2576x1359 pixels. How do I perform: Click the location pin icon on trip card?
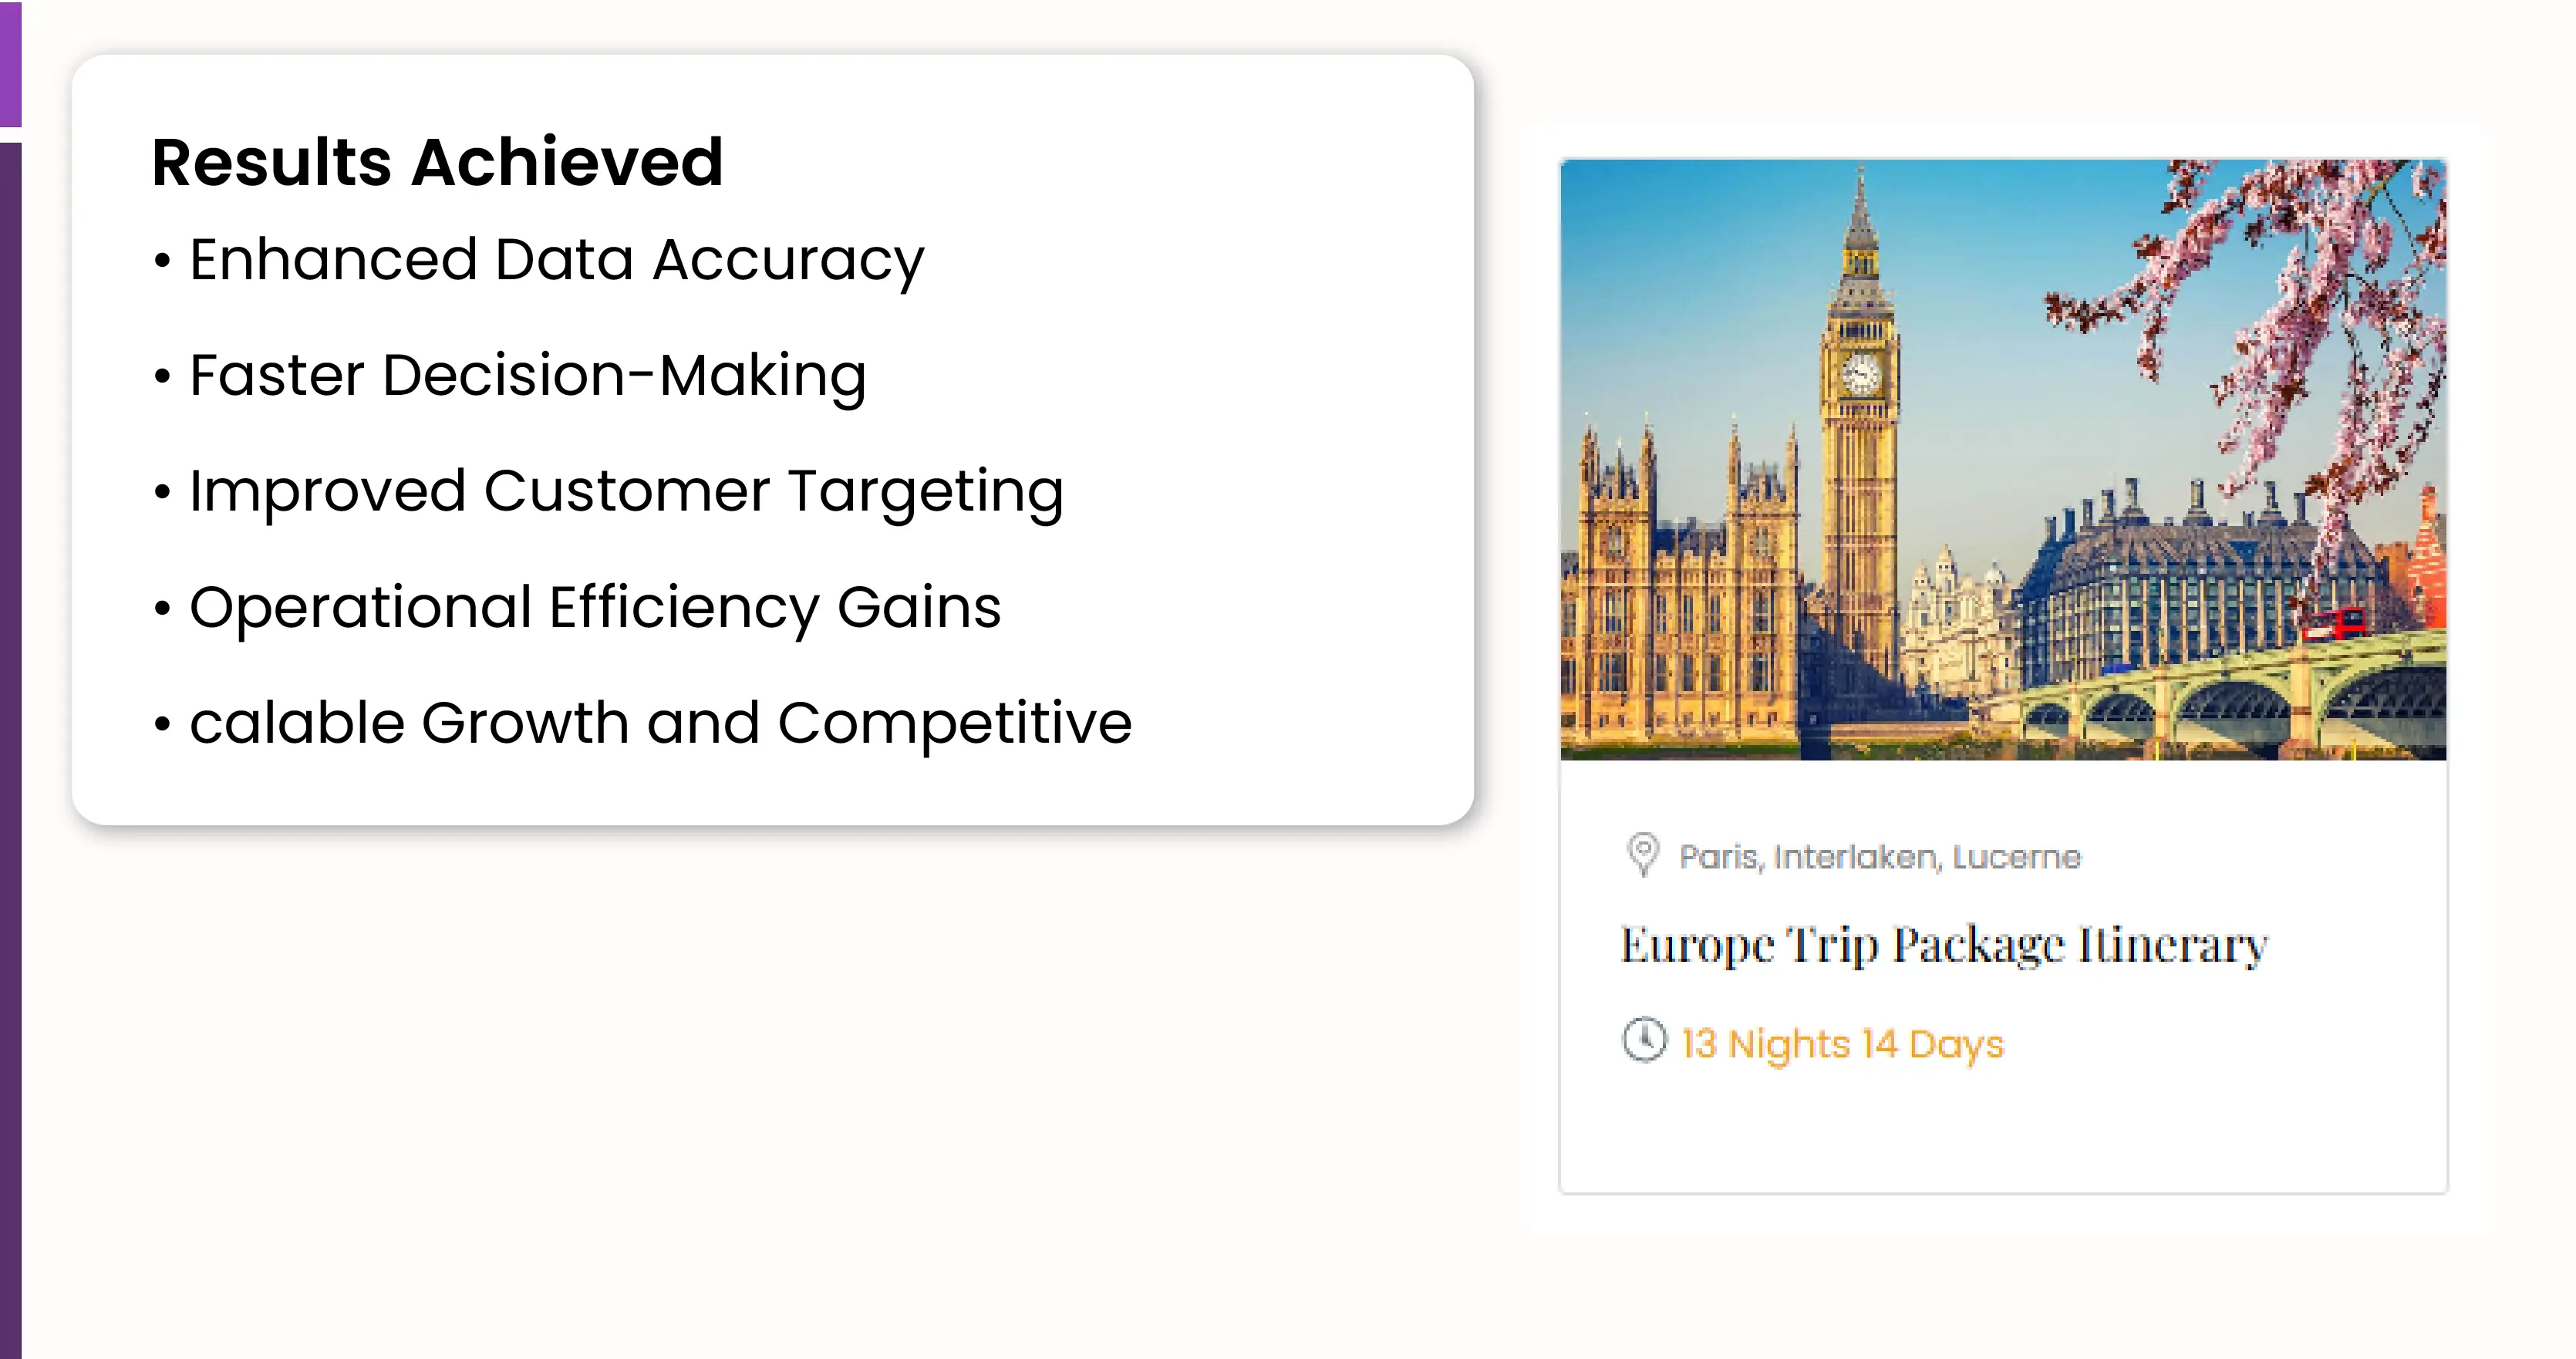1642,854
